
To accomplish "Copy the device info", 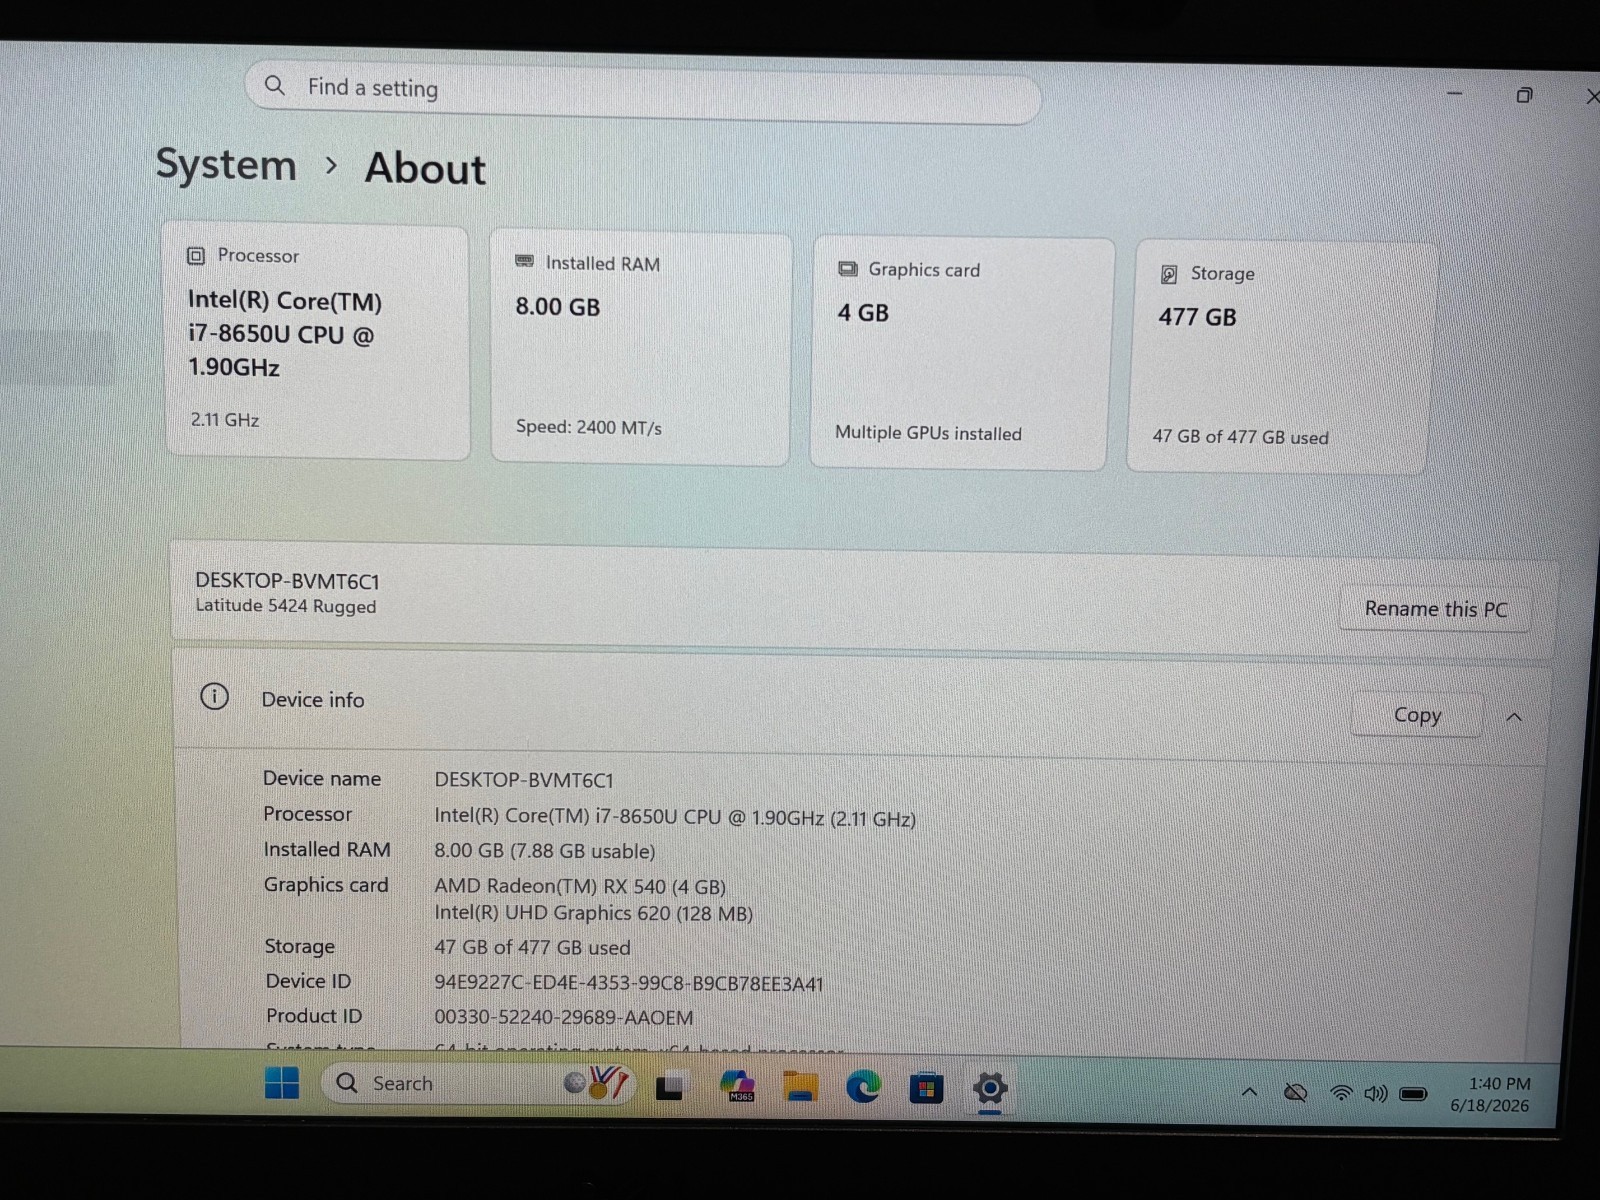I will [1417, 715].
